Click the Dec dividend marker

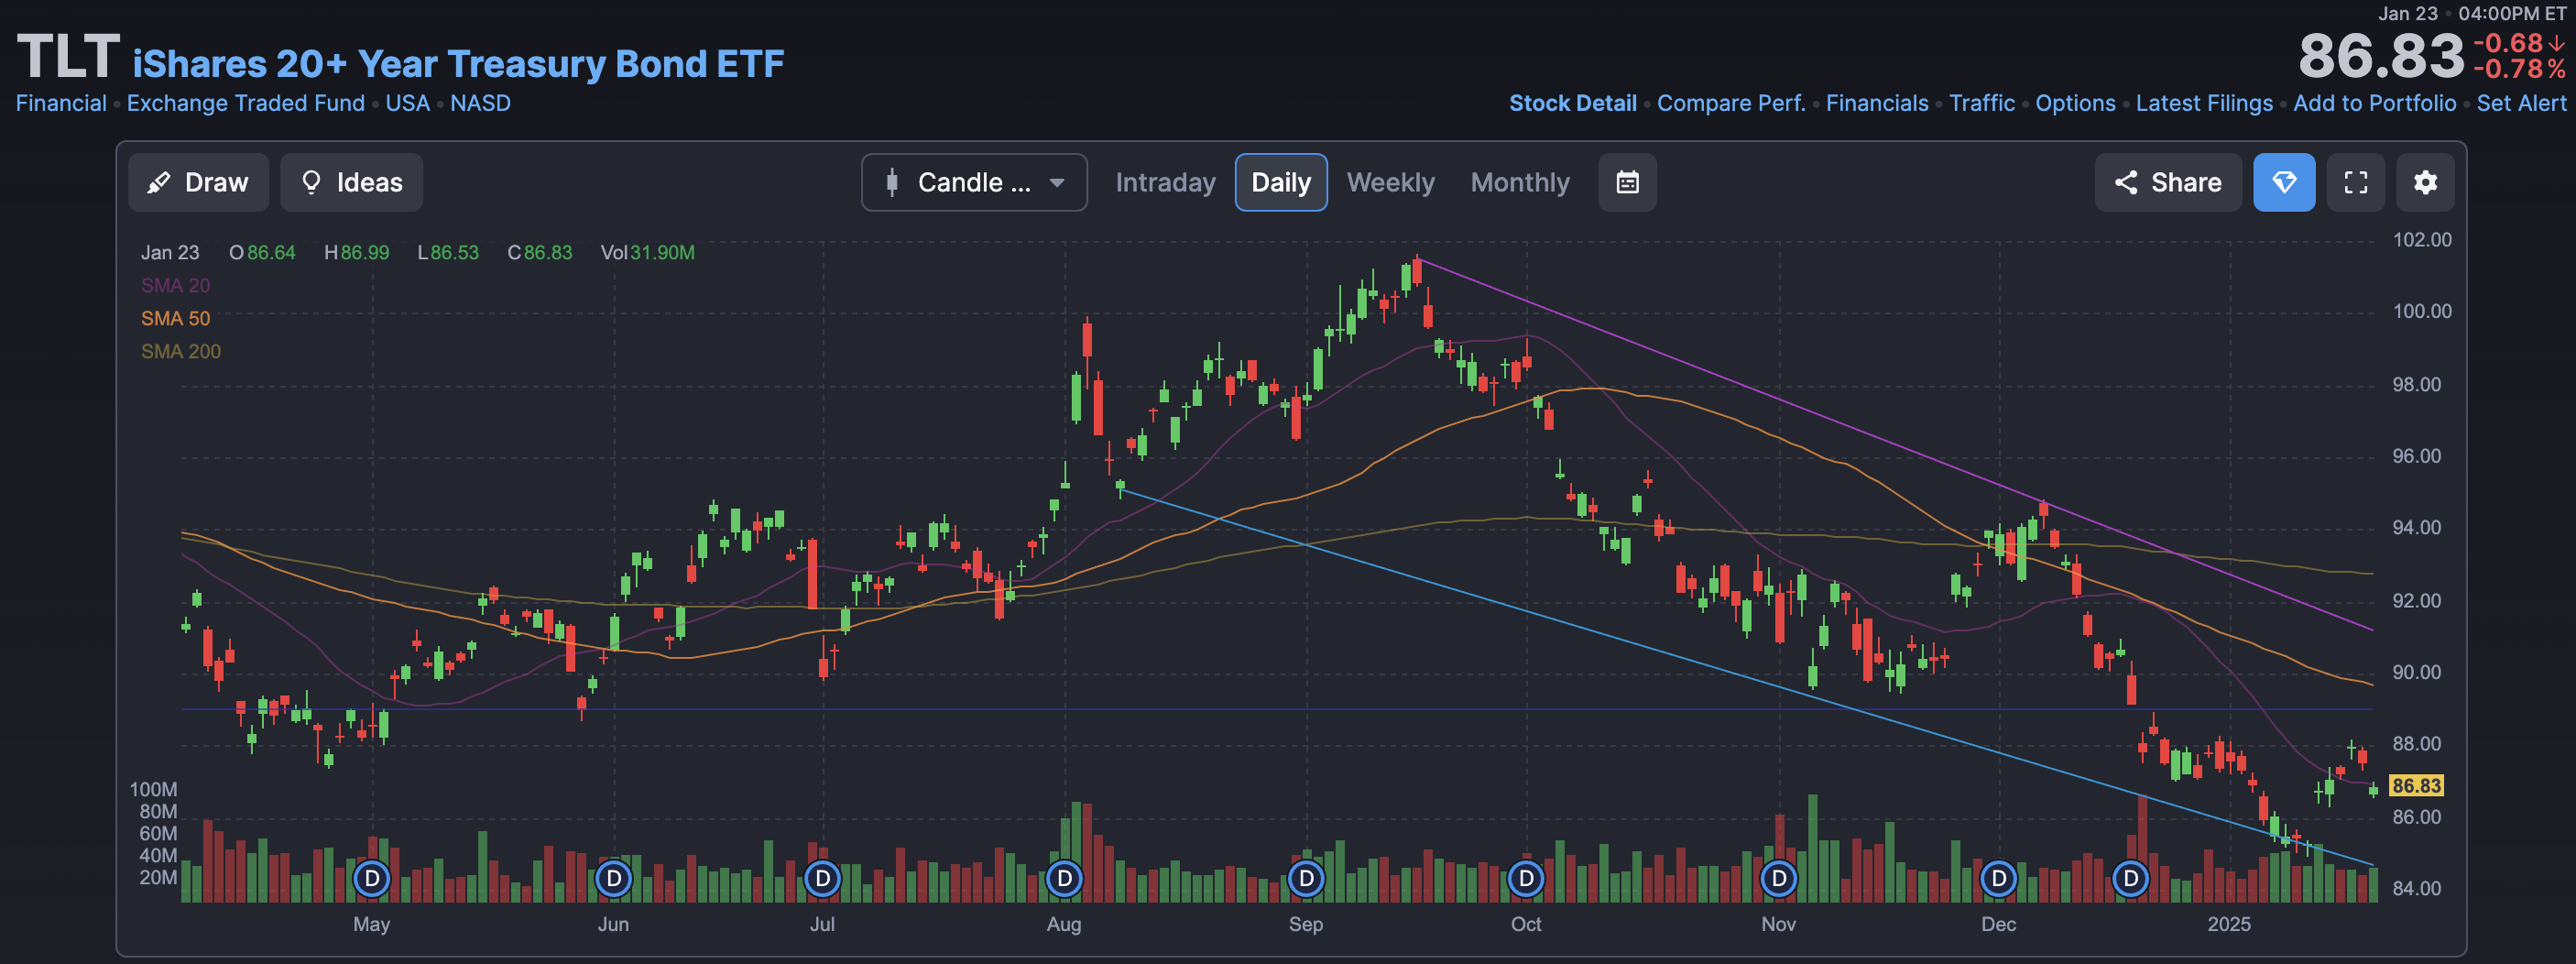click(x=1999, y=878)
